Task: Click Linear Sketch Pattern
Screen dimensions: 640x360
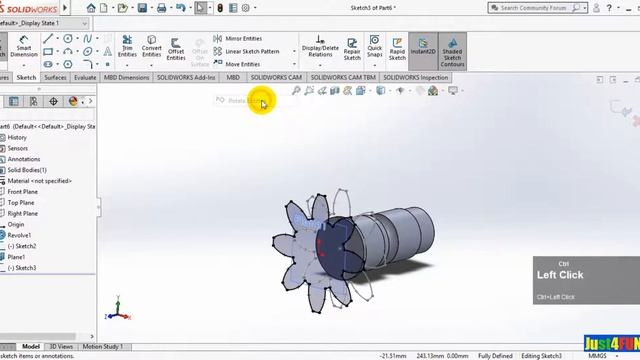Action: (x=247, y=51)
